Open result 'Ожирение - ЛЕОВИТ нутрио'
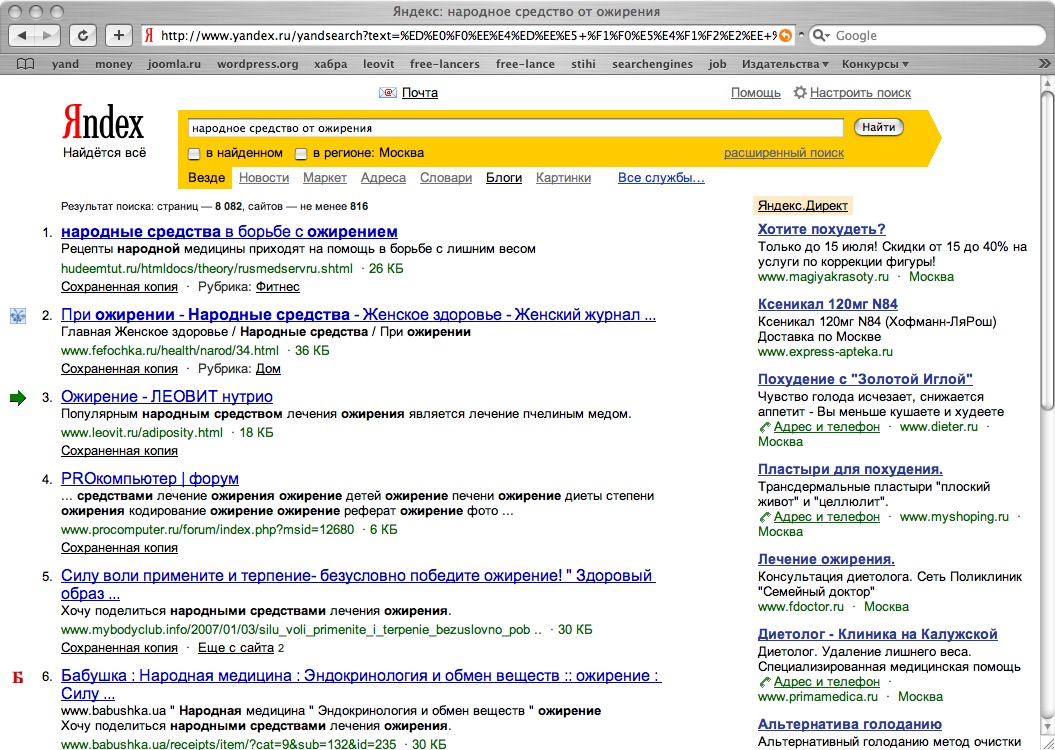The width and height of the screenshot is (1055, 750). (166, 396)
